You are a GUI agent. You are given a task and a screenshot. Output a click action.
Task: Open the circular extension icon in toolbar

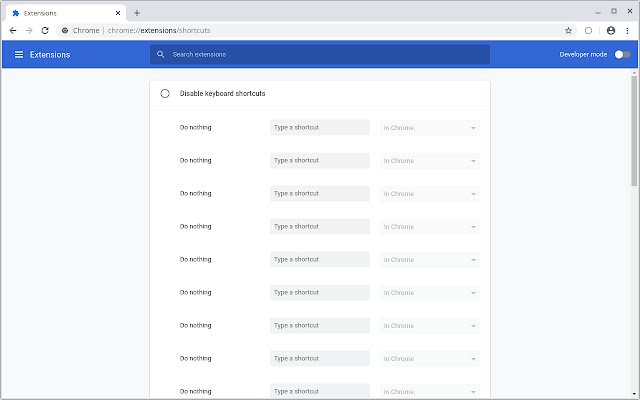click(x=588, y=31)
